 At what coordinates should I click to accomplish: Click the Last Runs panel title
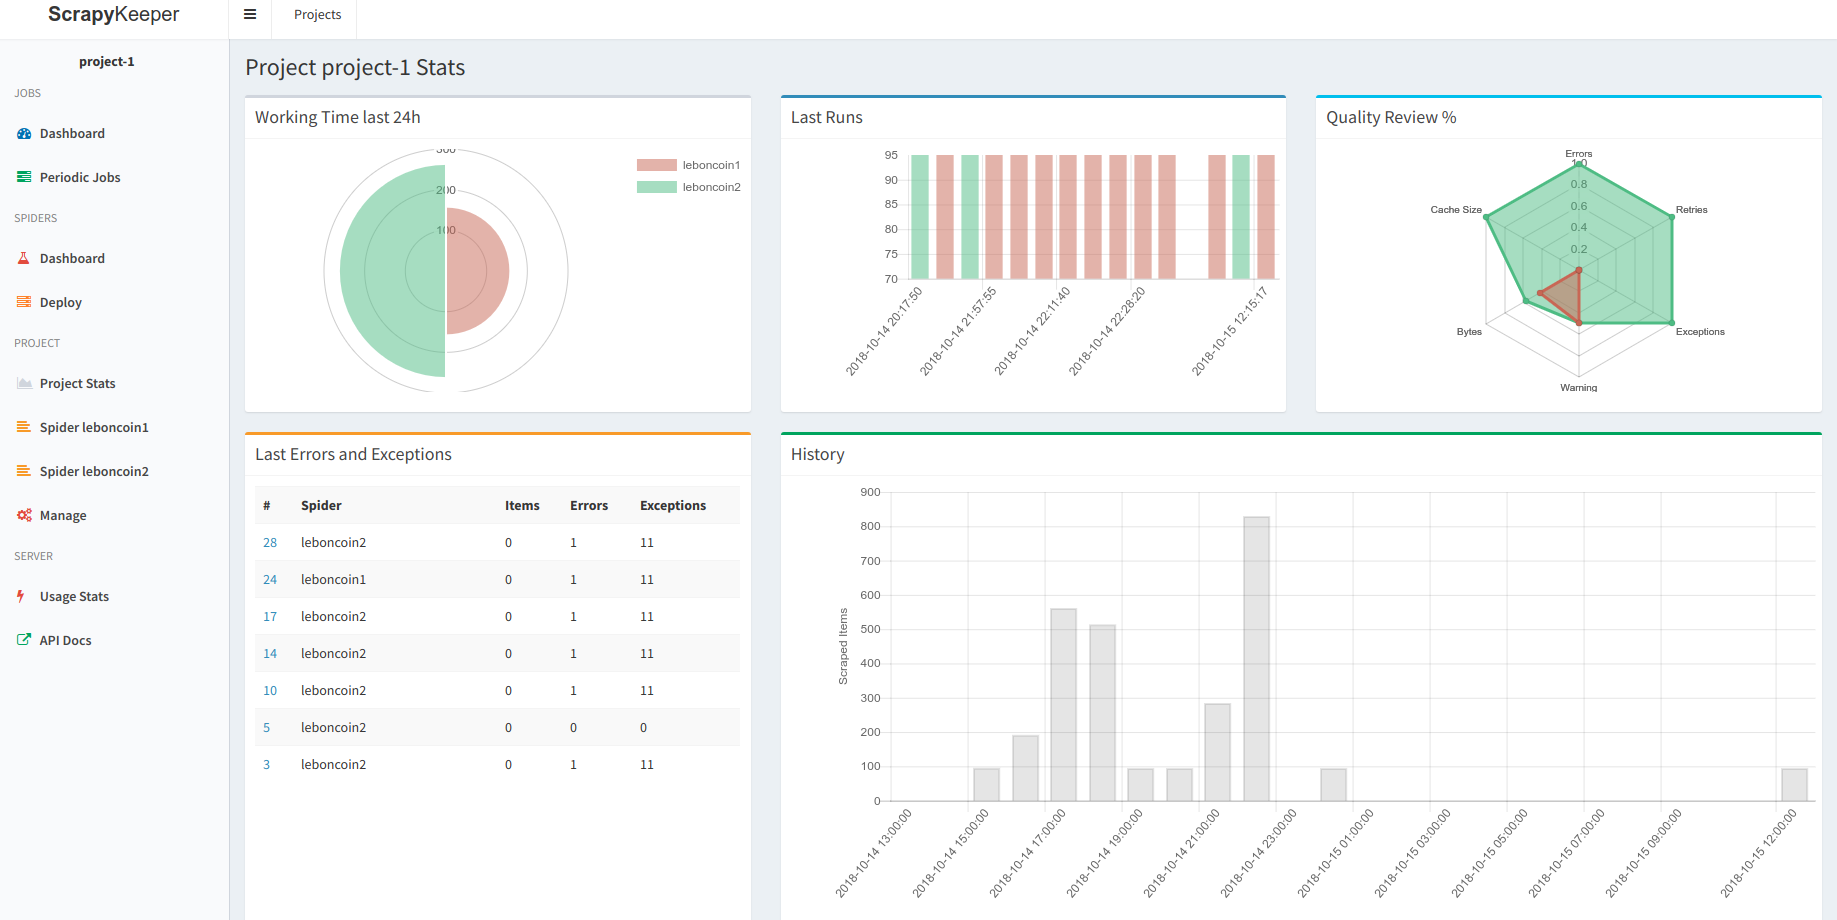click(826, 117)
